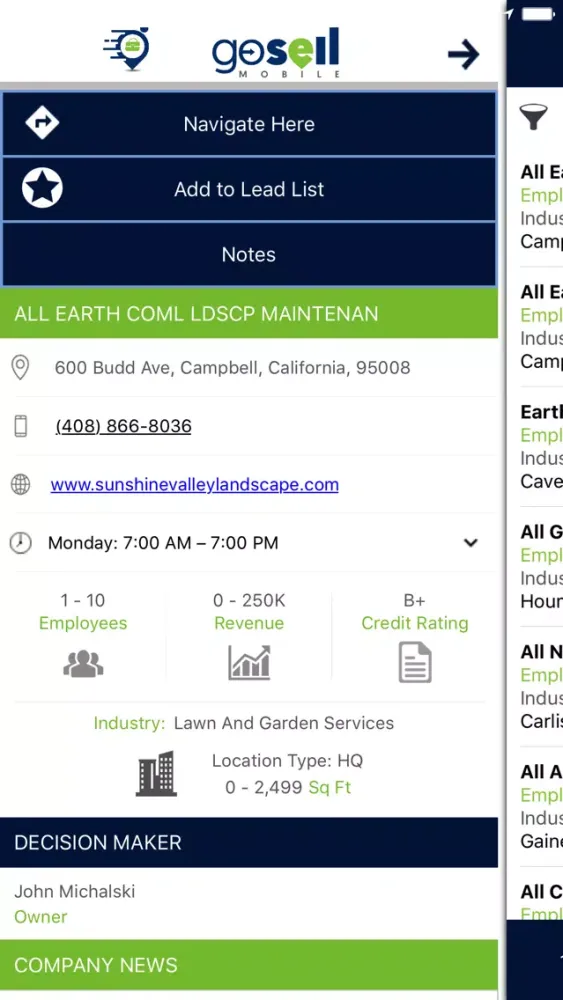The width and height of the screenshot is (563, 1000).
Task: Open the sunshinevalleylandscape.com link
Action: pos(194,485)
